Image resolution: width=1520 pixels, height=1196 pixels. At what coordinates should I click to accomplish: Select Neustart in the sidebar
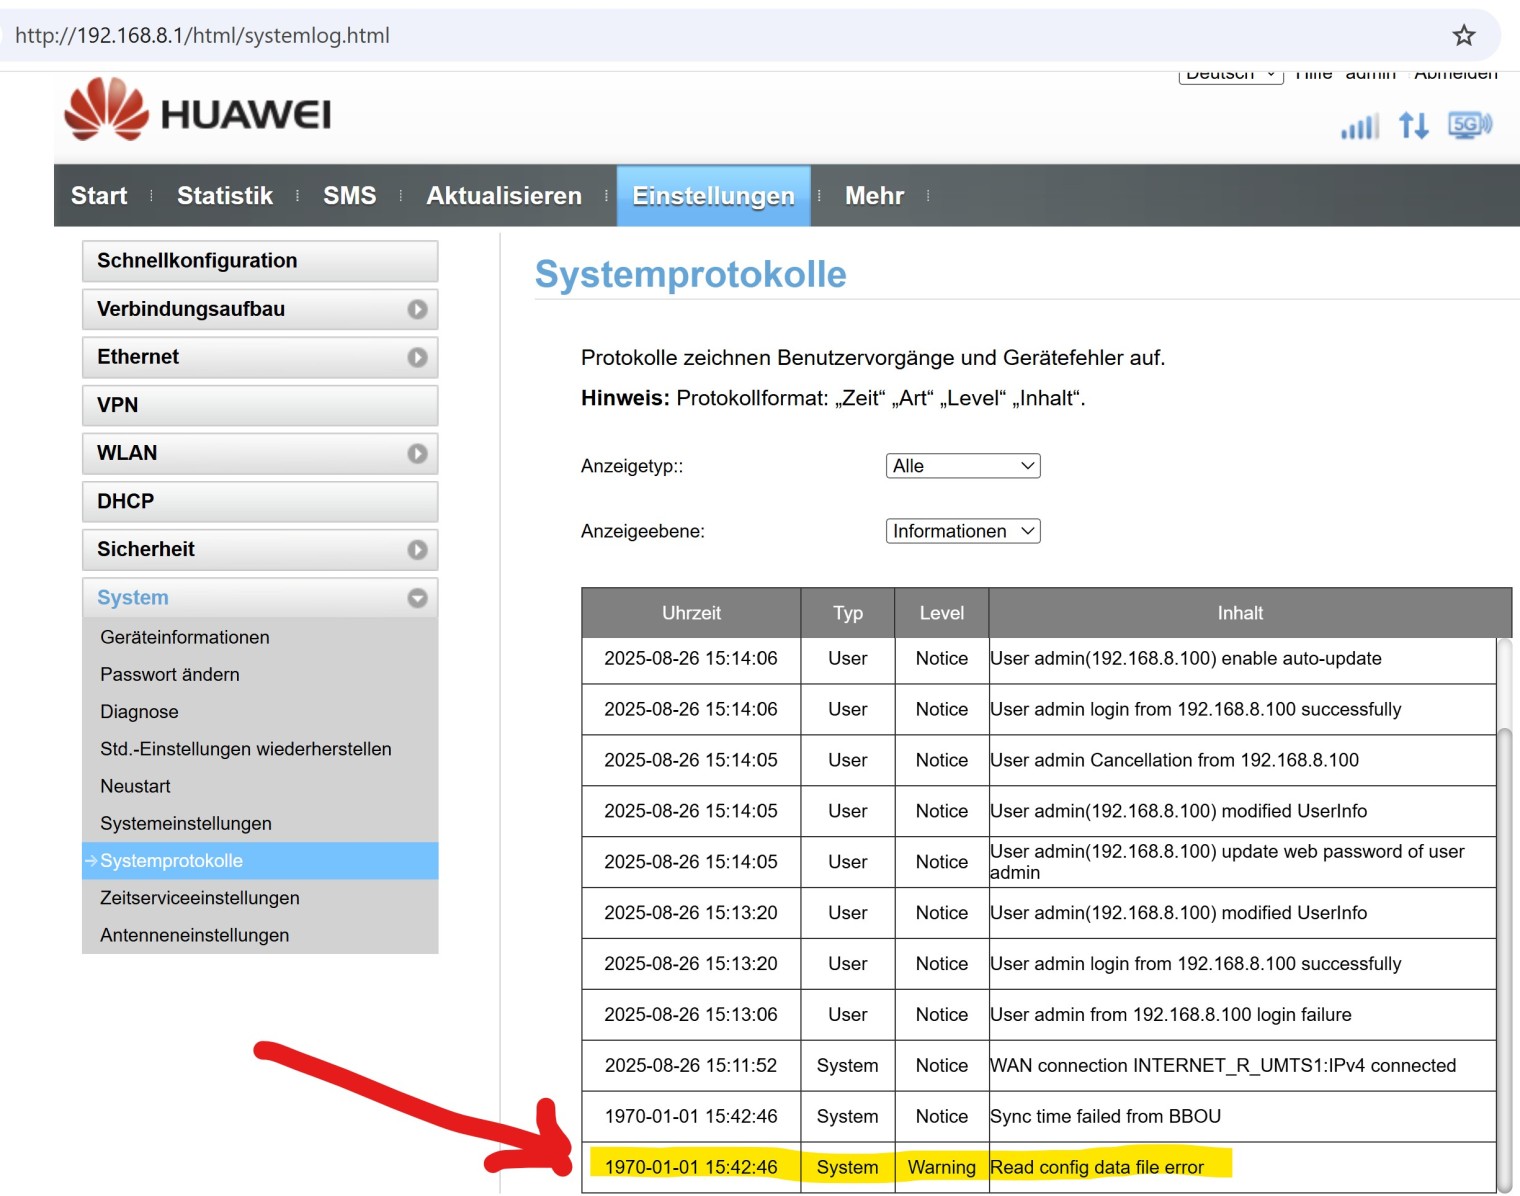[135, 786]
